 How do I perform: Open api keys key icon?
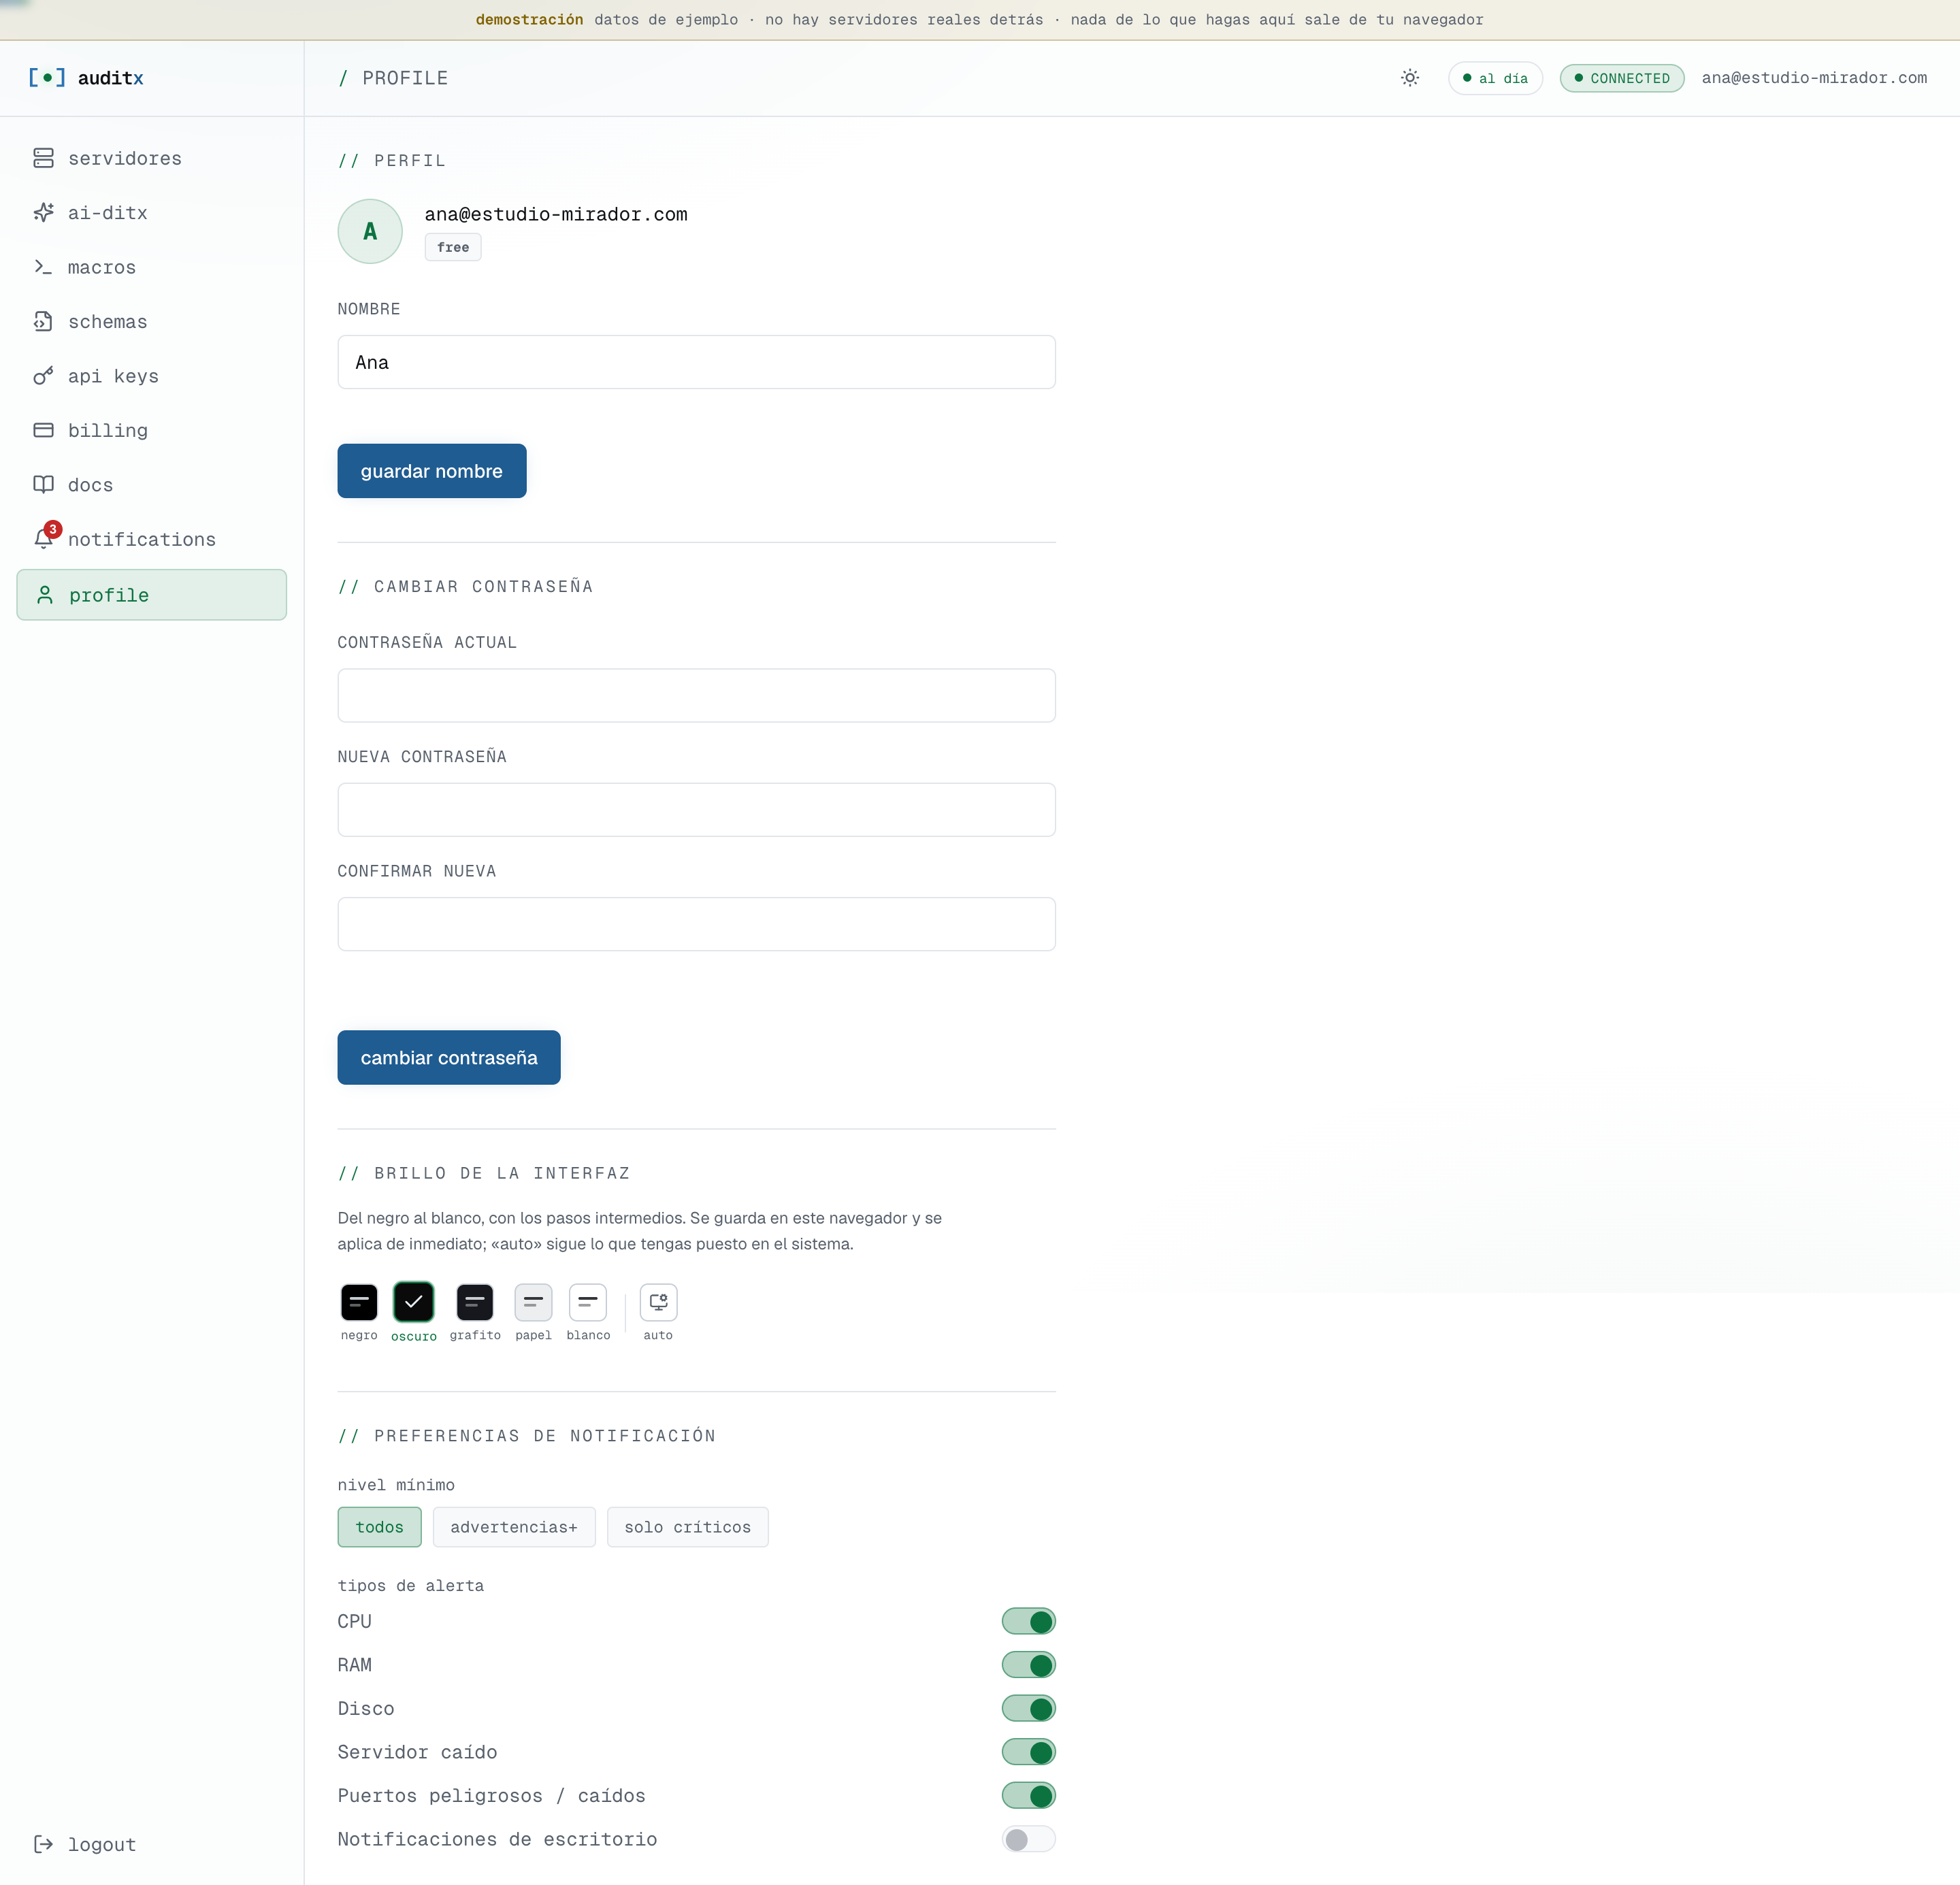point(43,376)
